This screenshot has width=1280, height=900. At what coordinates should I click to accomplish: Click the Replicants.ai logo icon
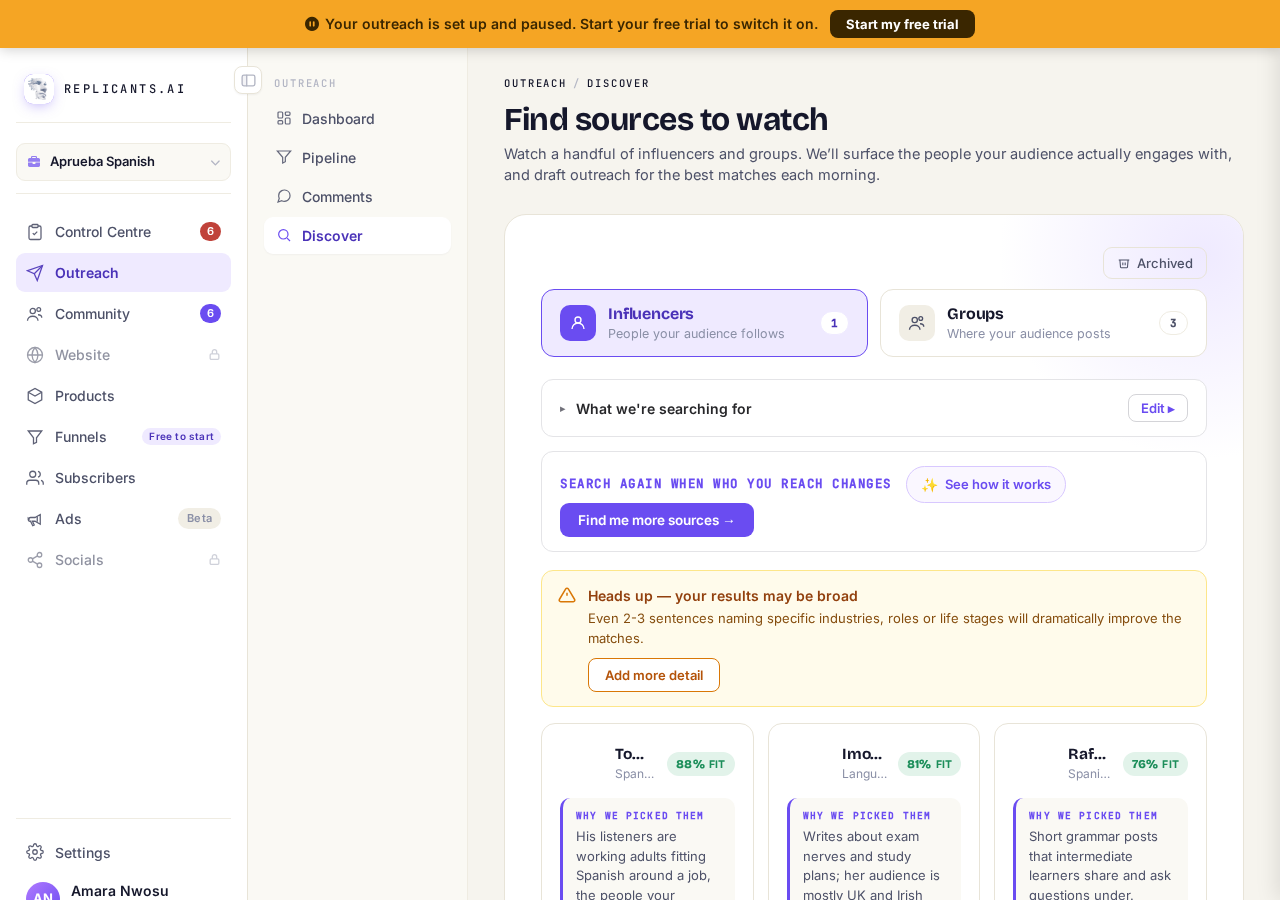tap(39, 89)
